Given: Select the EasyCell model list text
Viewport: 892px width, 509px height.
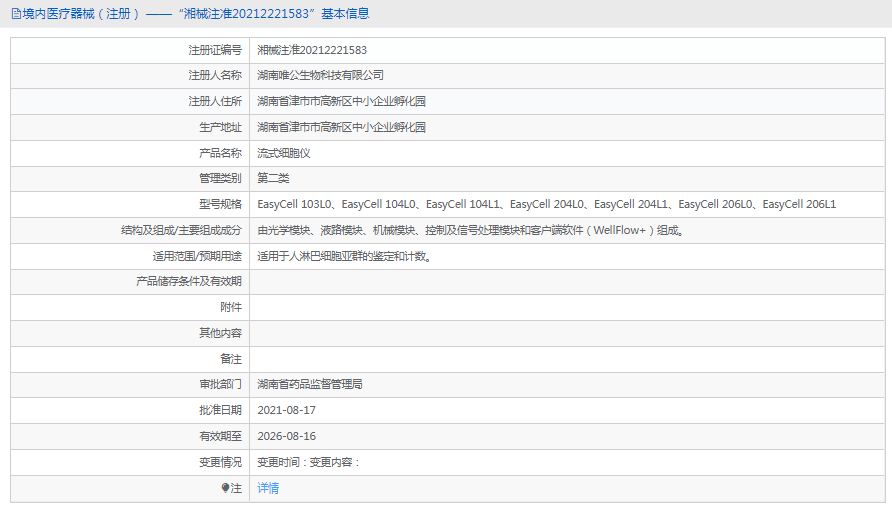Looking at the screenshot, I should pyautogui.click(x=547, y=204).
